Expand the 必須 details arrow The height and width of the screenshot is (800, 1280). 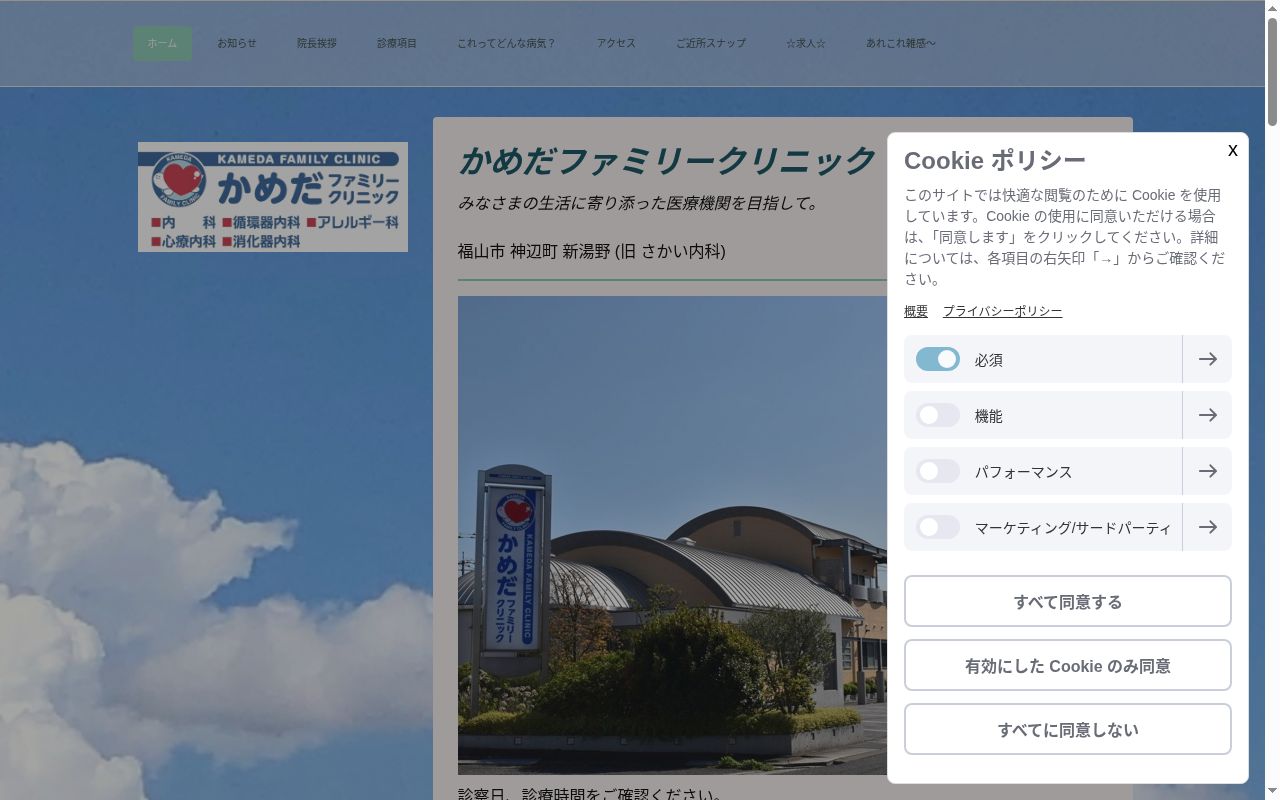point(1207,359)
